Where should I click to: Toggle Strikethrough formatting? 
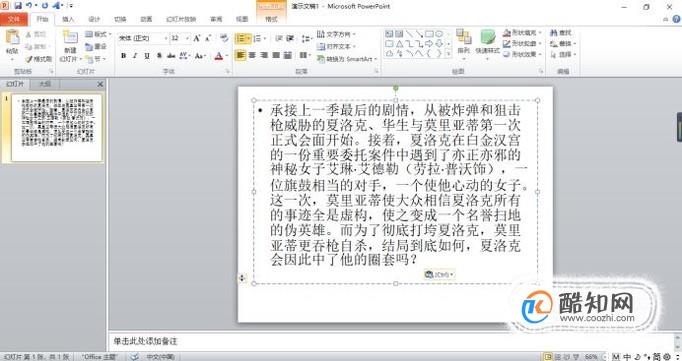click(x=171, y=56)
